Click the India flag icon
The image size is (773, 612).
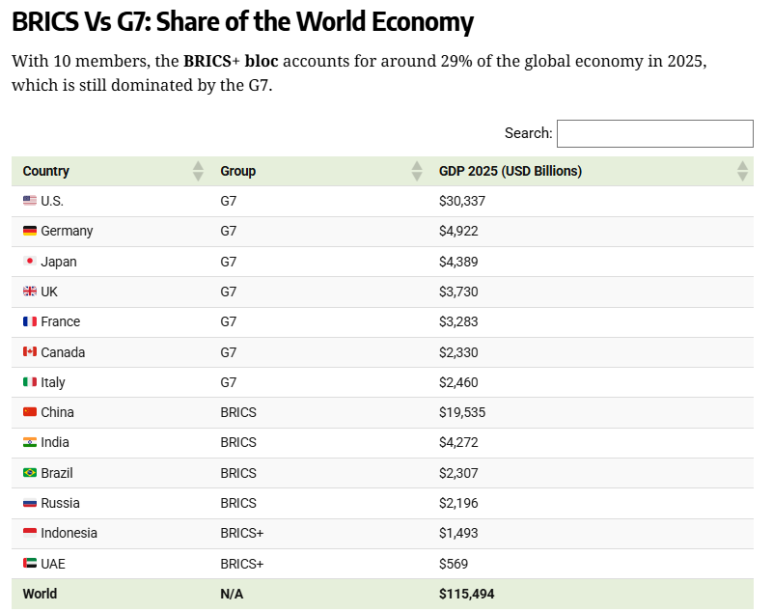(x=30, y=442)
